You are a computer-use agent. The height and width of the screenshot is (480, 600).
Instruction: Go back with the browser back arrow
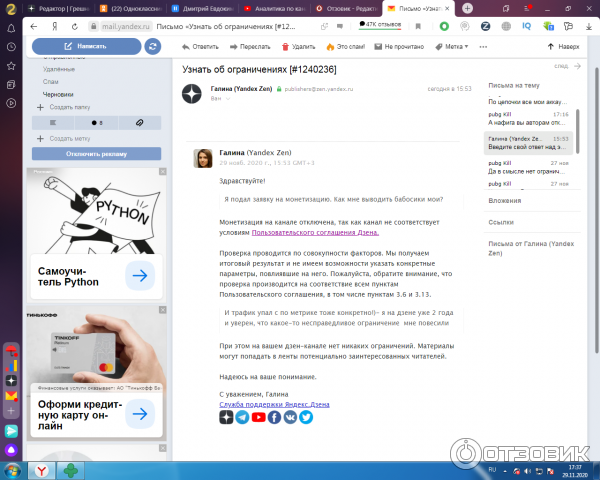click(x=34, y=26)
